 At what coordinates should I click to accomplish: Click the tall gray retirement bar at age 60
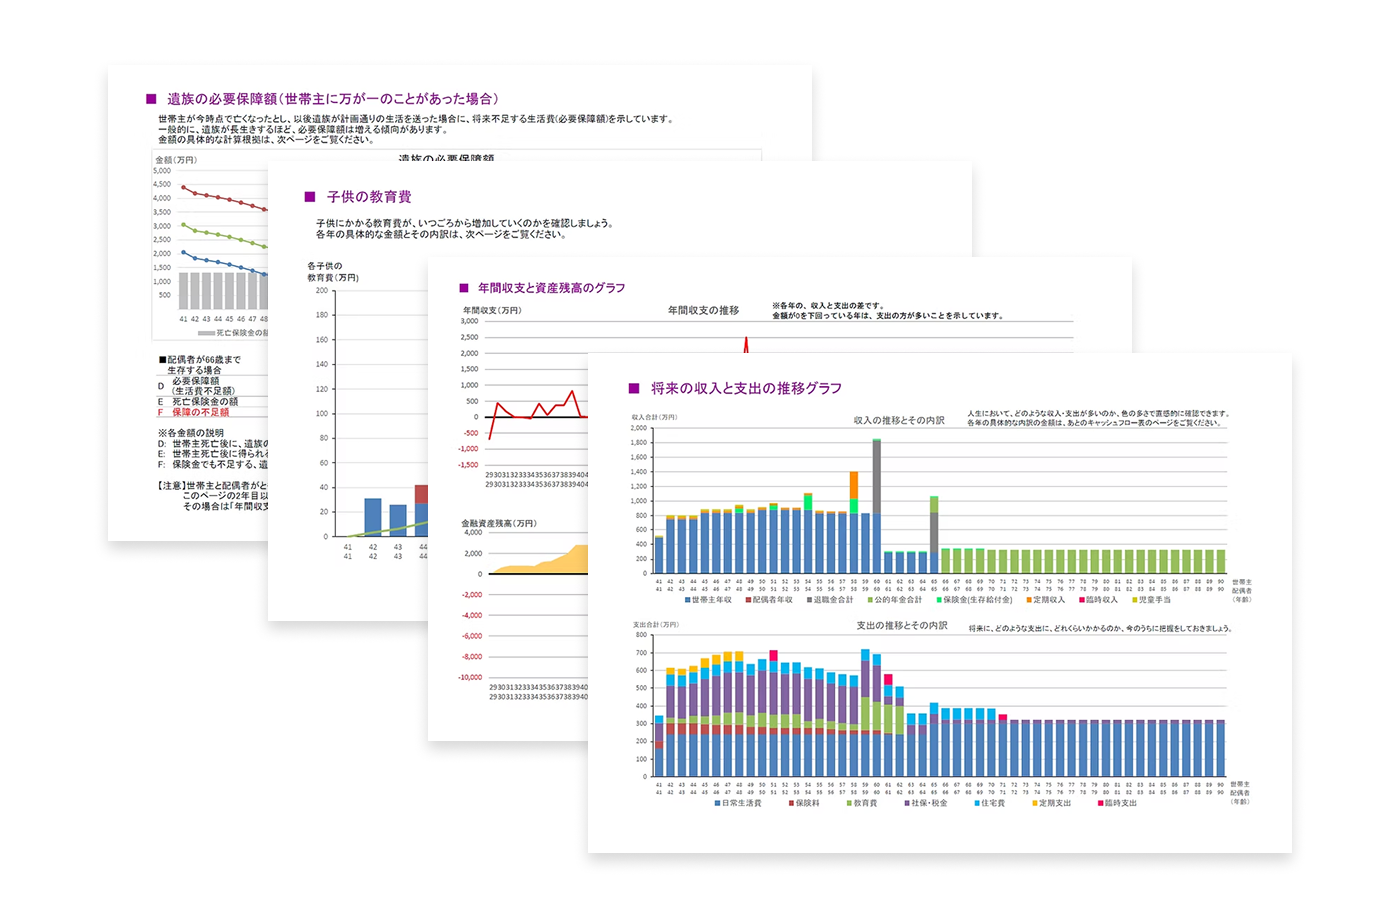tap(876, 480)
